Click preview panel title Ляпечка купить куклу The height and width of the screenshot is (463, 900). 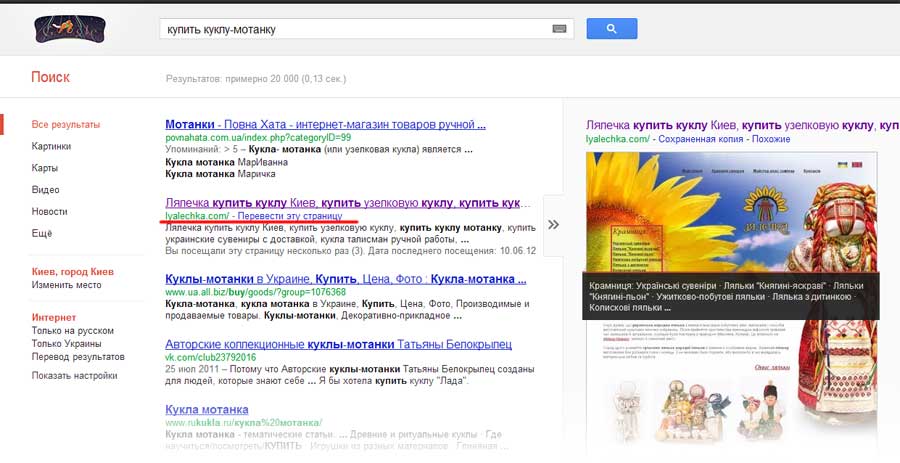(x=743, y=125)
